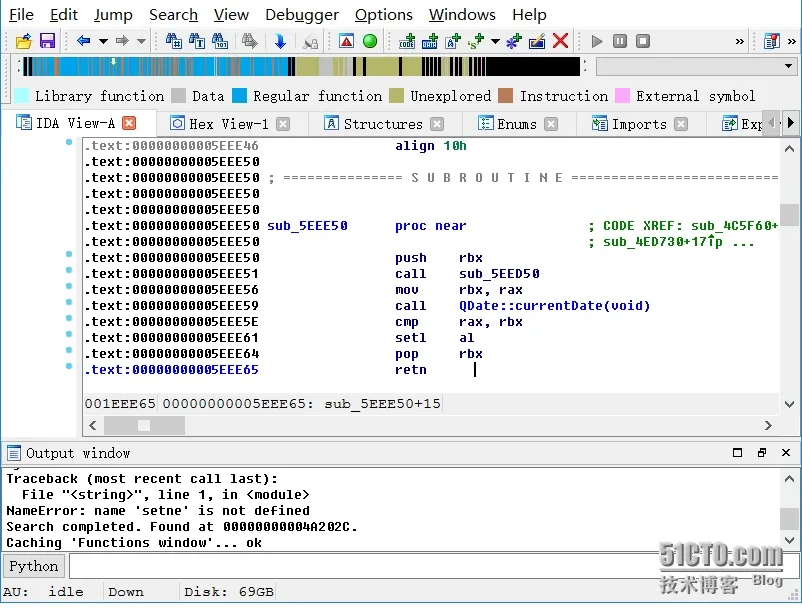Open the forward-arrow history dropdown
This screenshot has height=613, width=802.
point(142,41)
